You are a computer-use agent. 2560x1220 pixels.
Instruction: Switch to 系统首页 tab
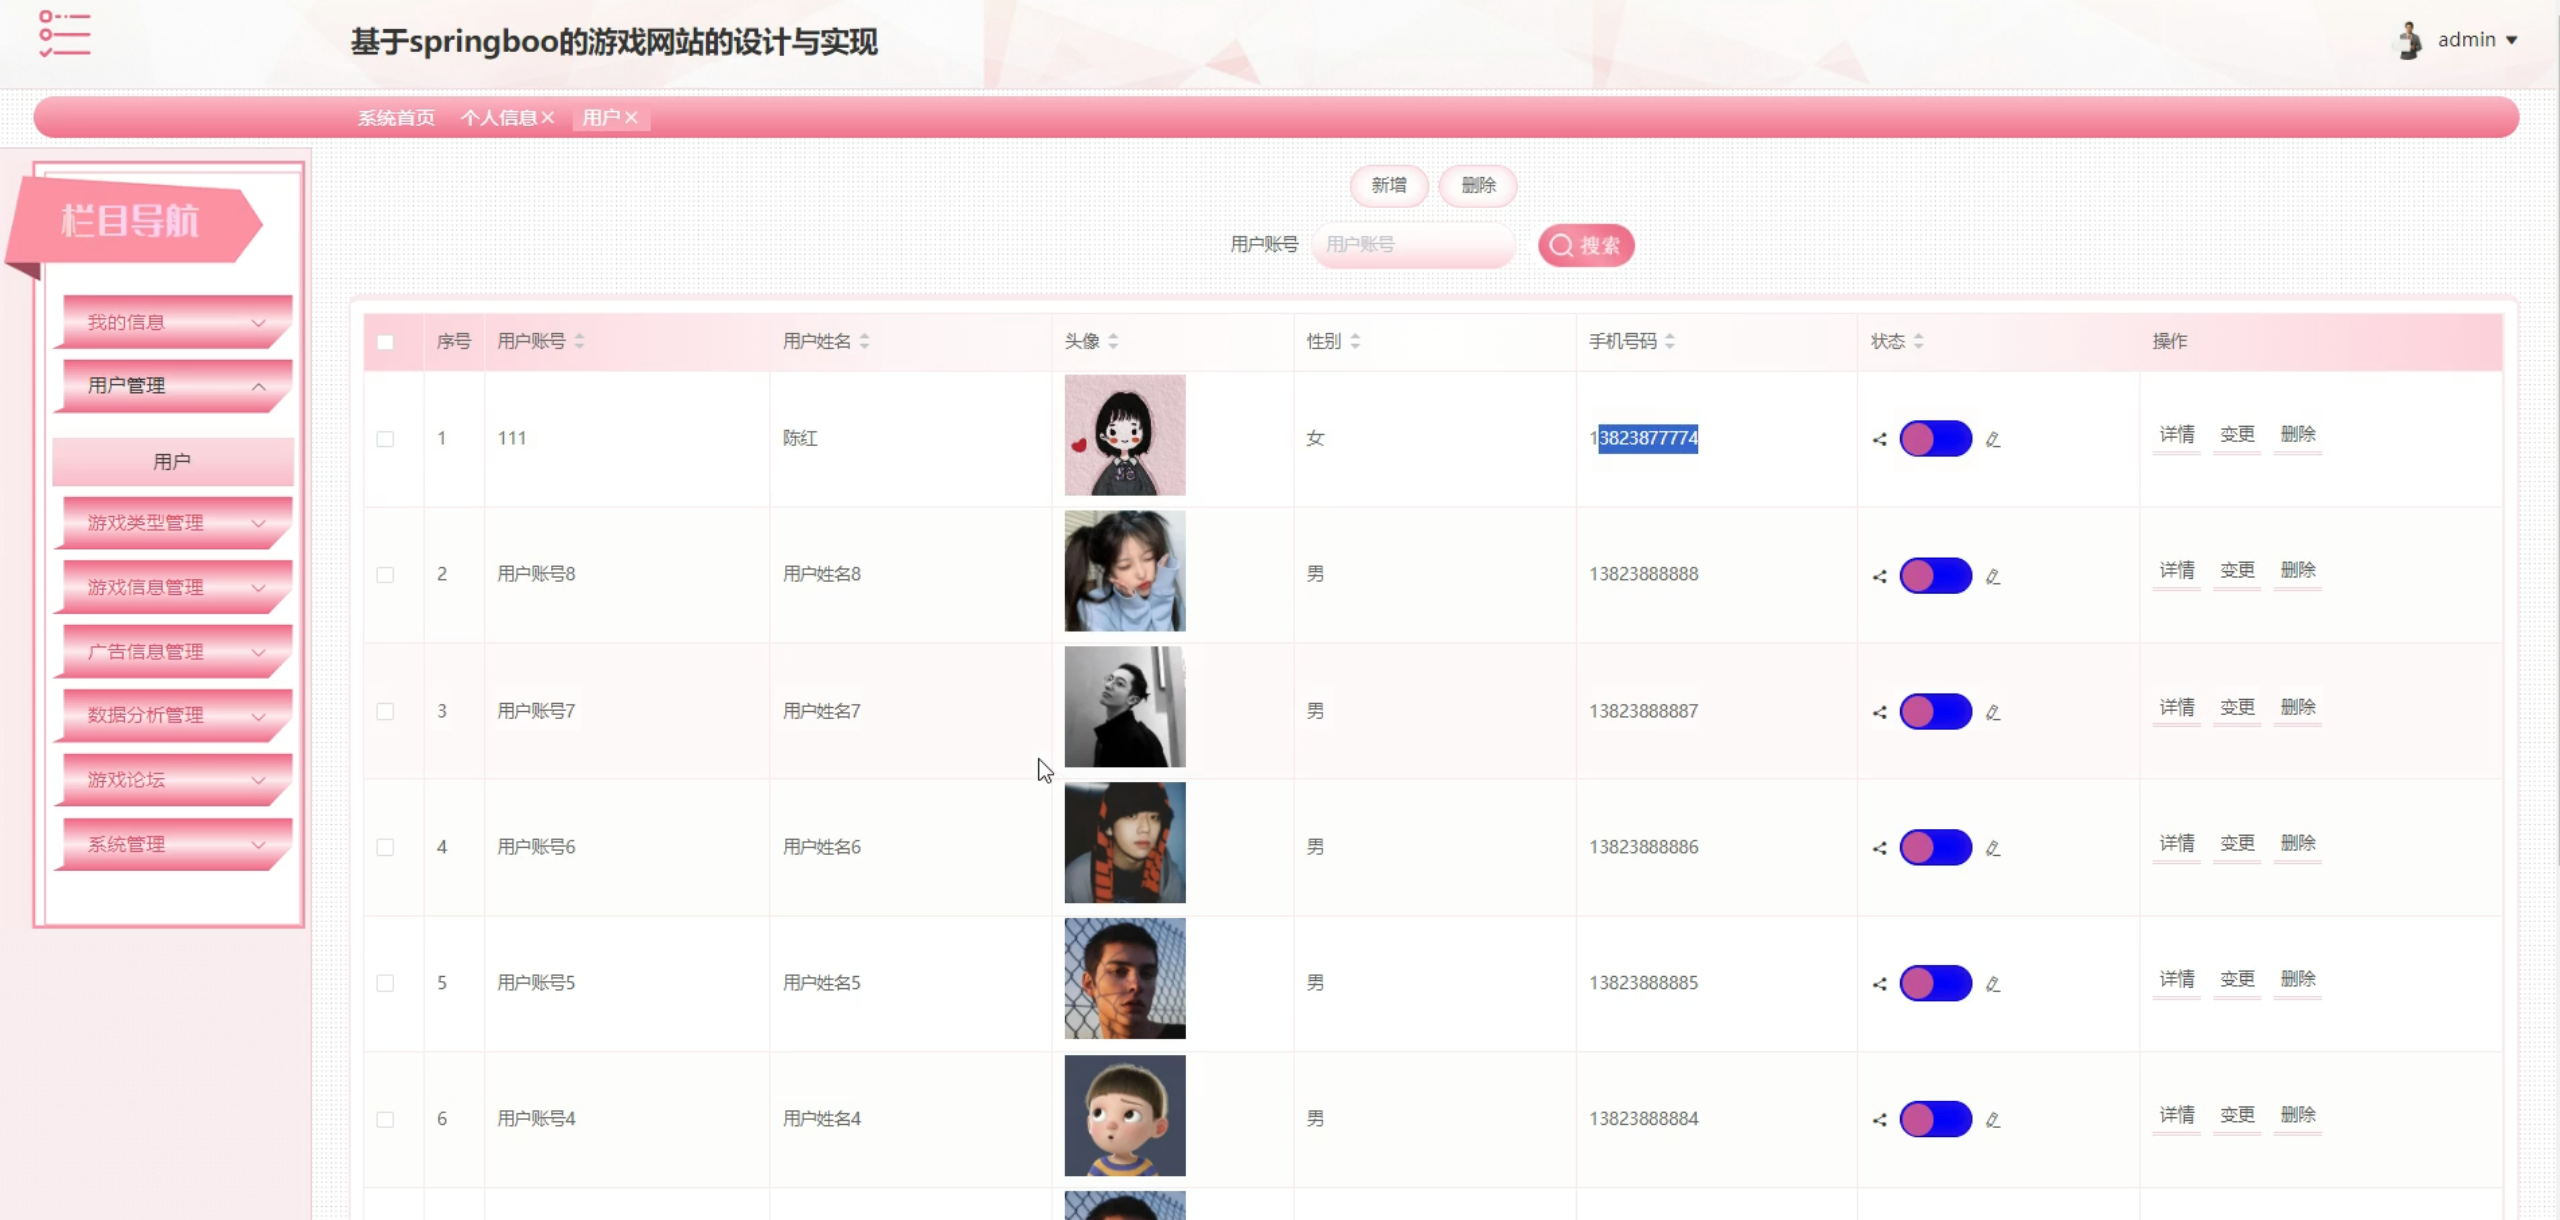tap(396, 118)
